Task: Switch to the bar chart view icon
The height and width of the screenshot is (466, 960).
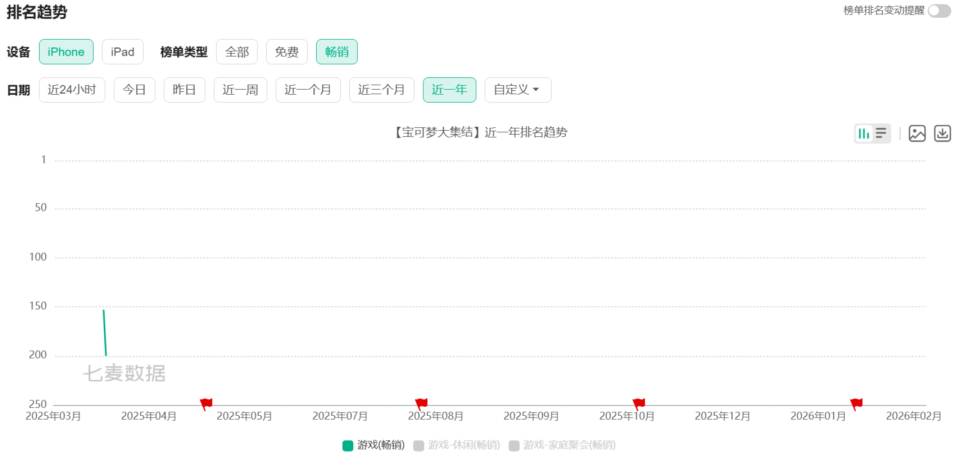Action: (864, 133)
